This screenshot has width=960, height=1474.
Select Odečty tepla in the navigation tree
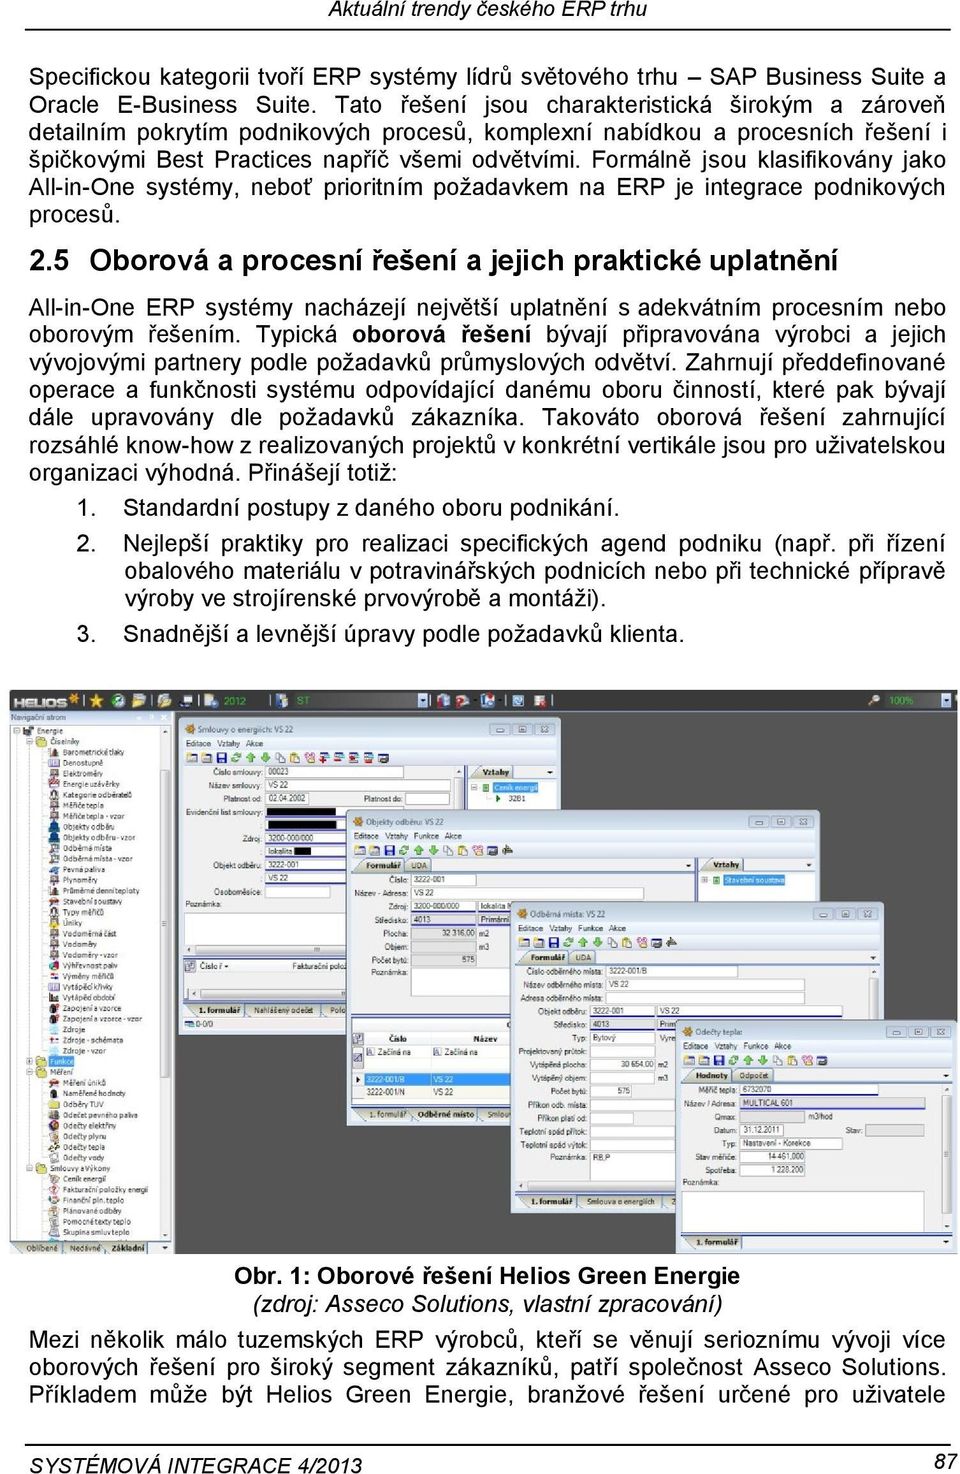[x=83, y=1147]
